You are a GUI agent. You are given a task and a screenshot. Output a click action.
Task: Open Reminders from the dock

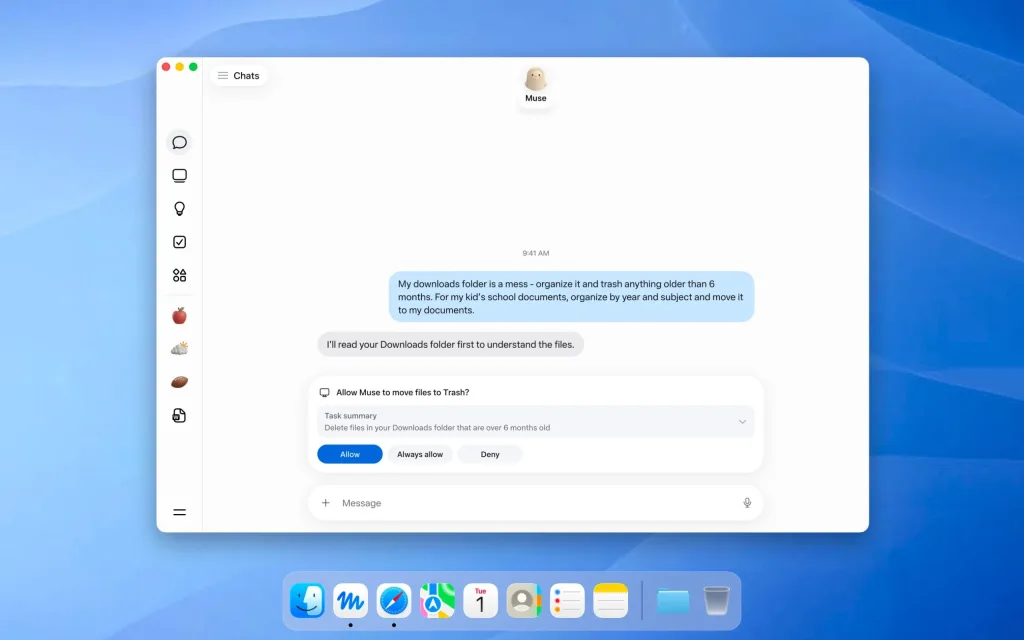[567, 600]
